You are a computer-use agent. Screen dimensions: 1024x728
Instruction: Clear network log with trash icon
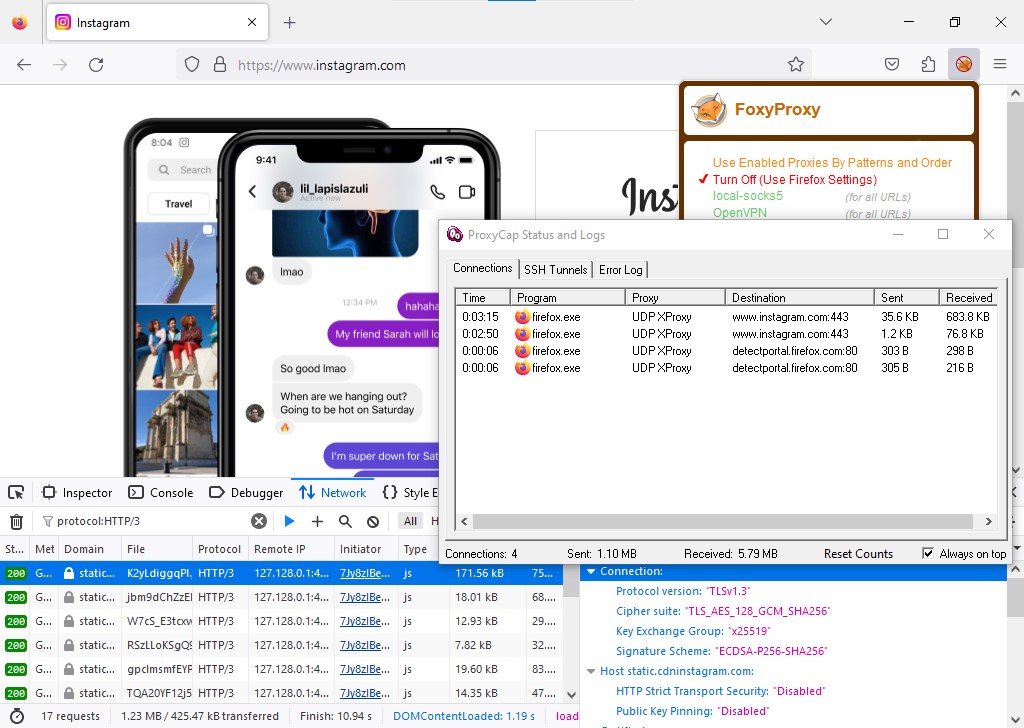(16, 521)
